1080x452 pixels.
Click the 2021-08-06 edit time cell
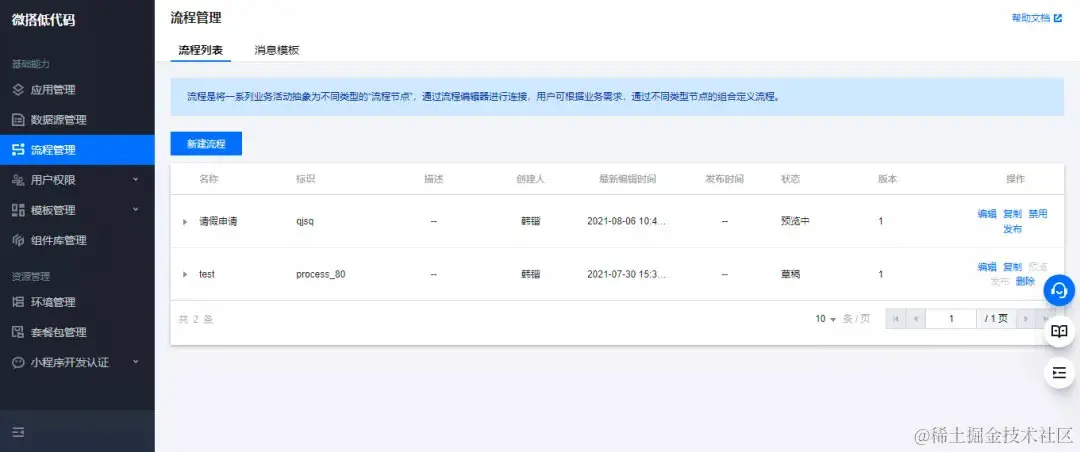[x=626, y=222]
